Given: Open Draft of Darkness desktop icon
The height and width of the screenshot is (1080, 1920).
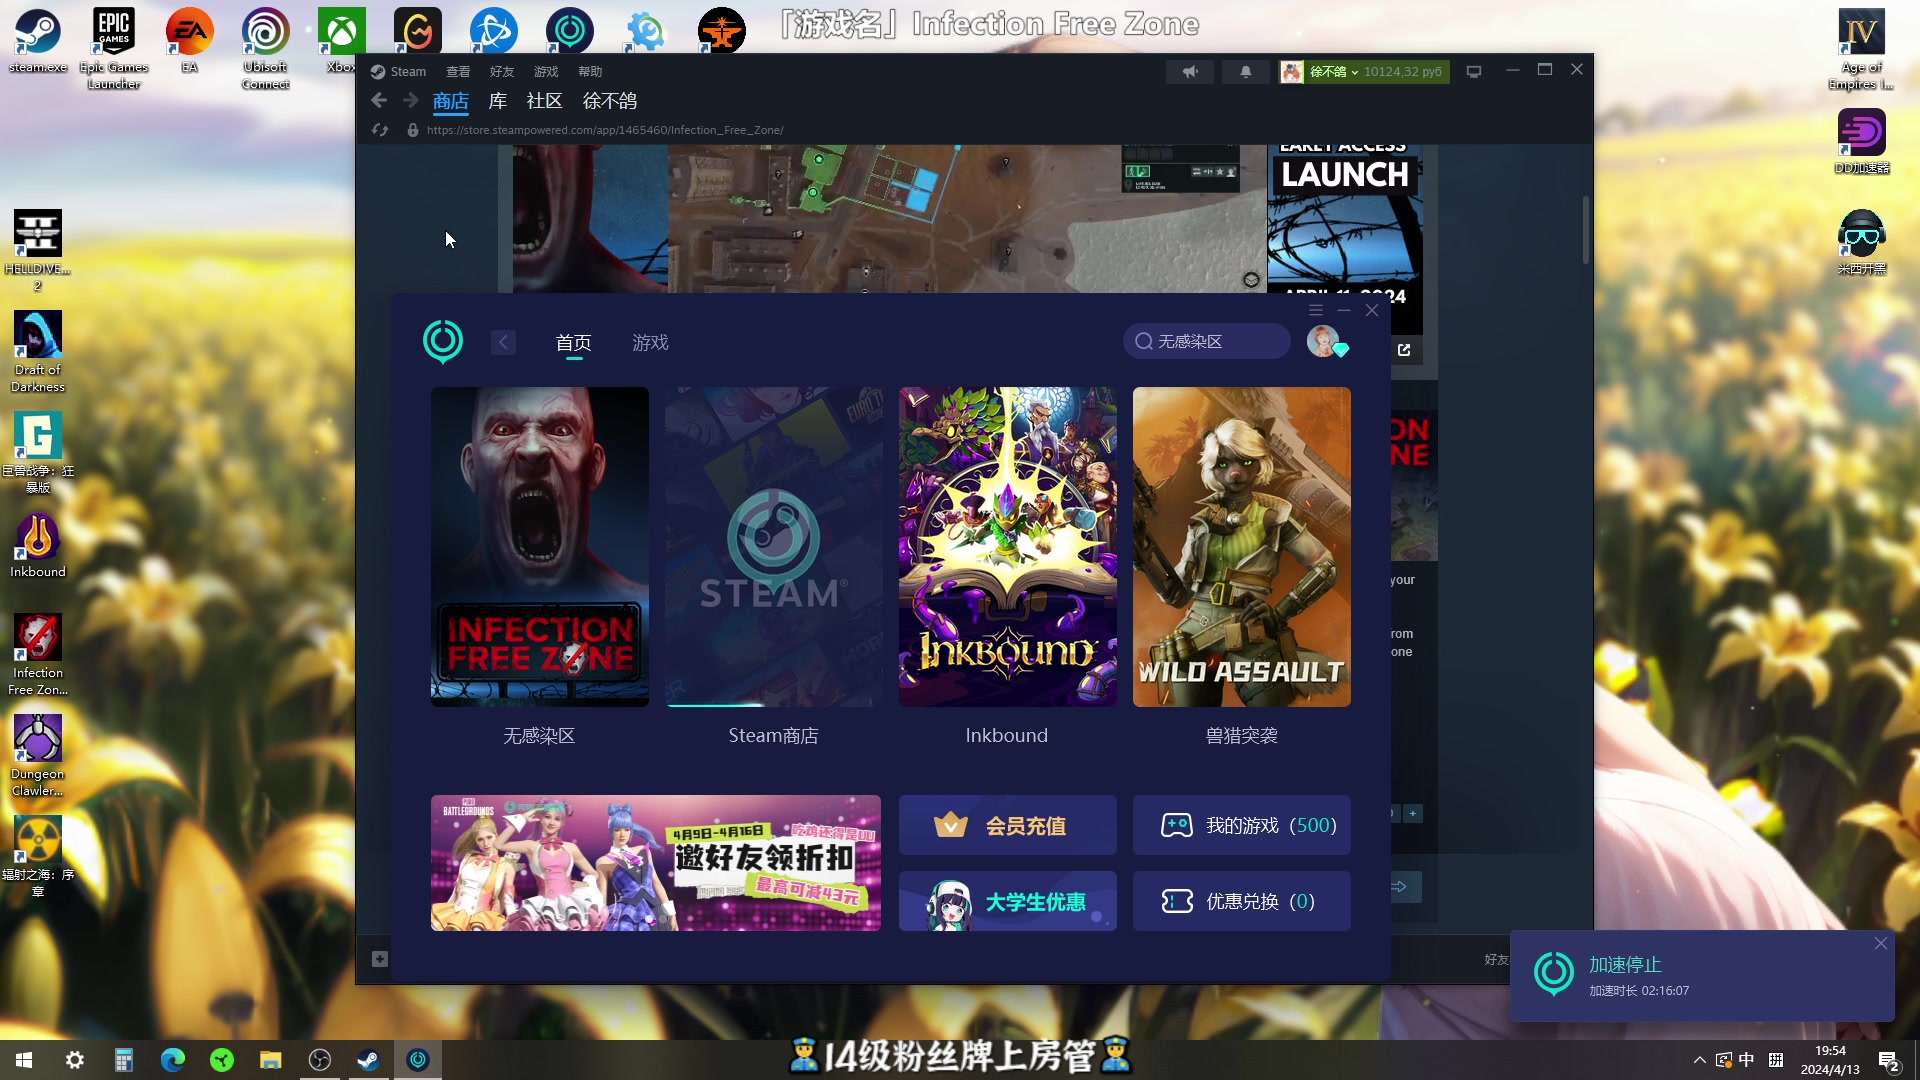Looking at the screenshot, I should tap(38, 351).
